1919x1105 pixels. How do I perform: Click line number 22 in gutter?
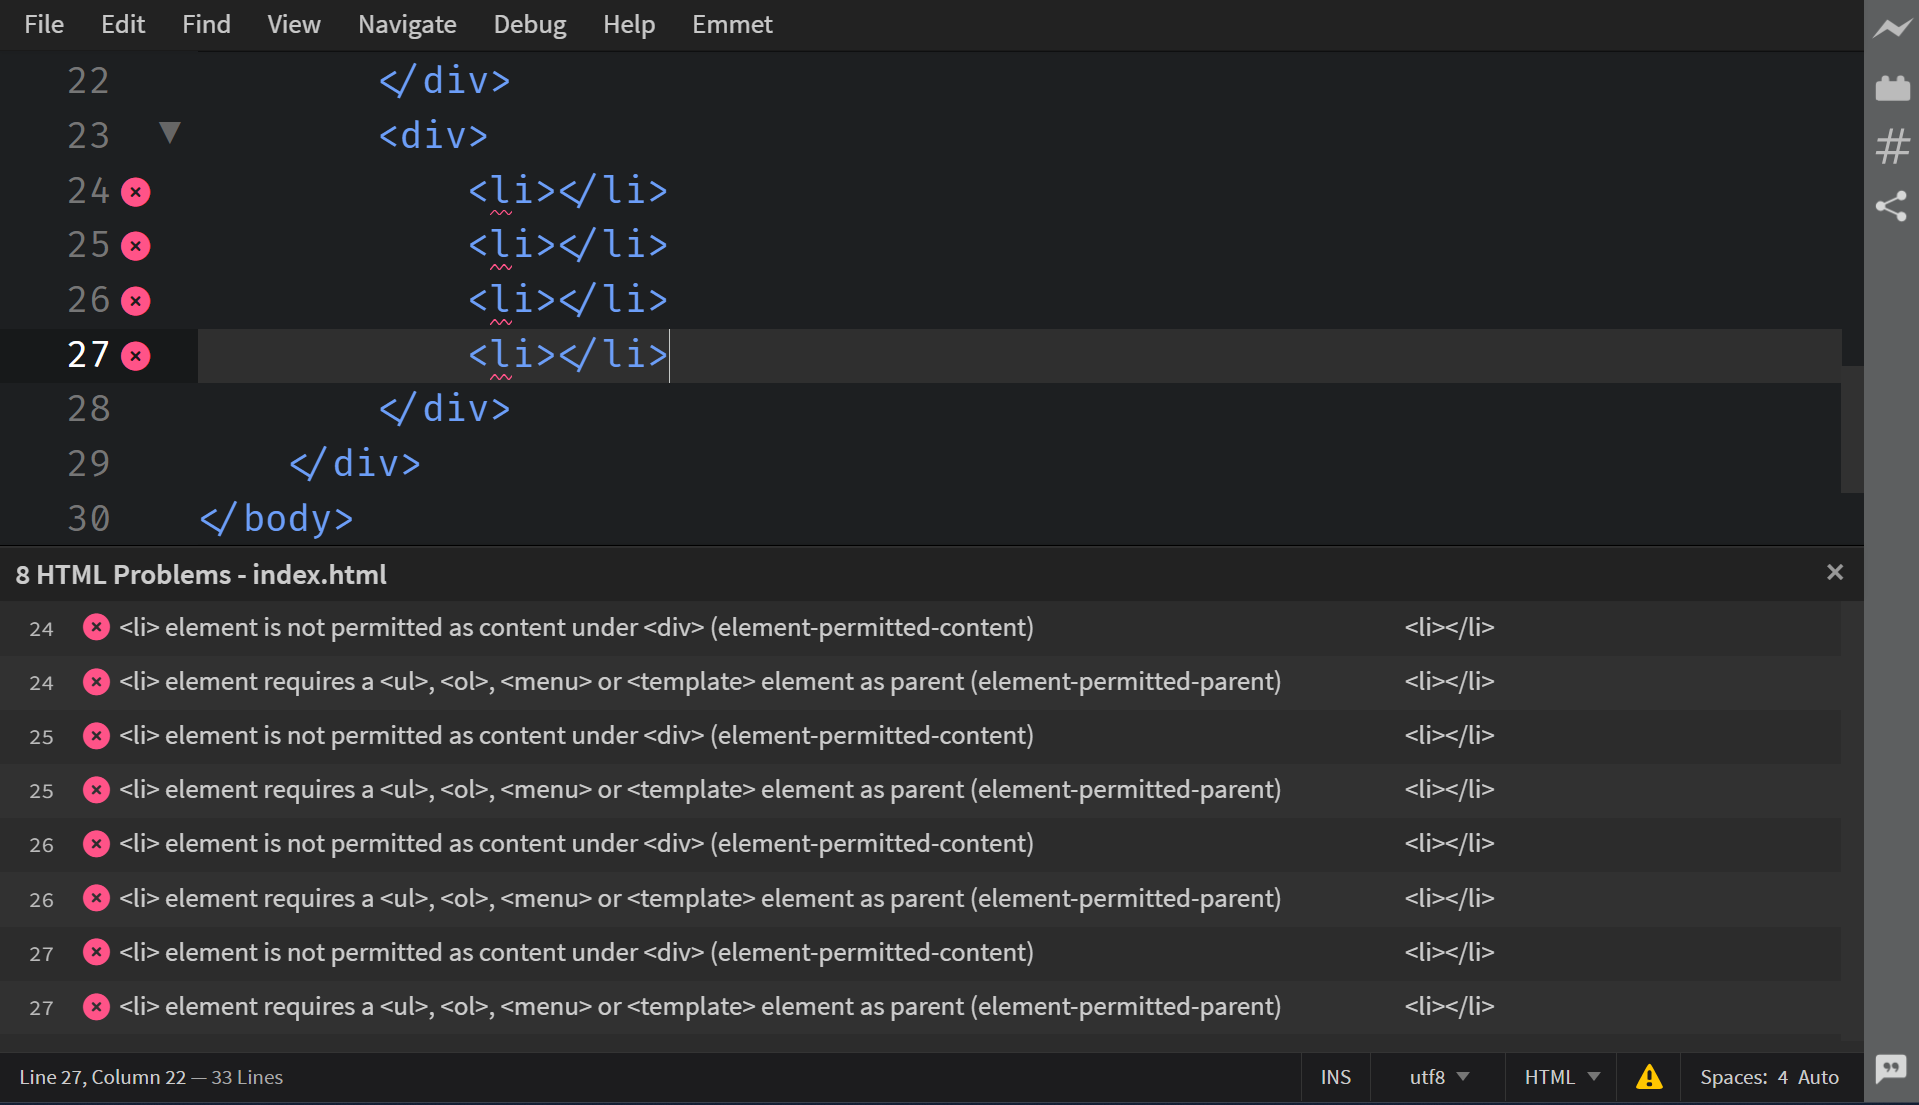point(88,81)
